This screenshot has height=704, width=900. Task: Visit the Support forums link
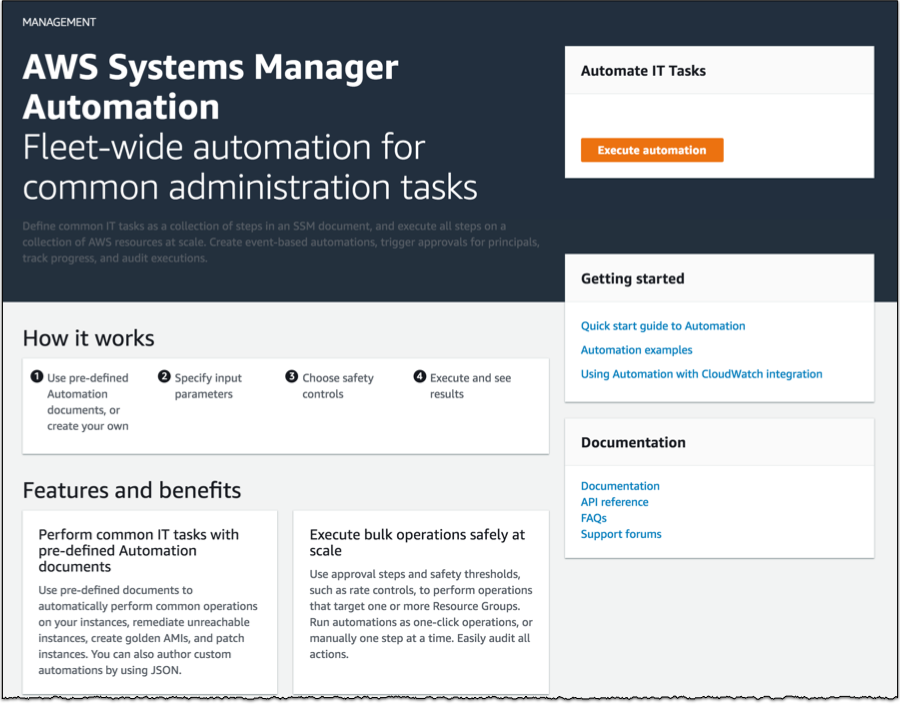[x=620, y=534]
